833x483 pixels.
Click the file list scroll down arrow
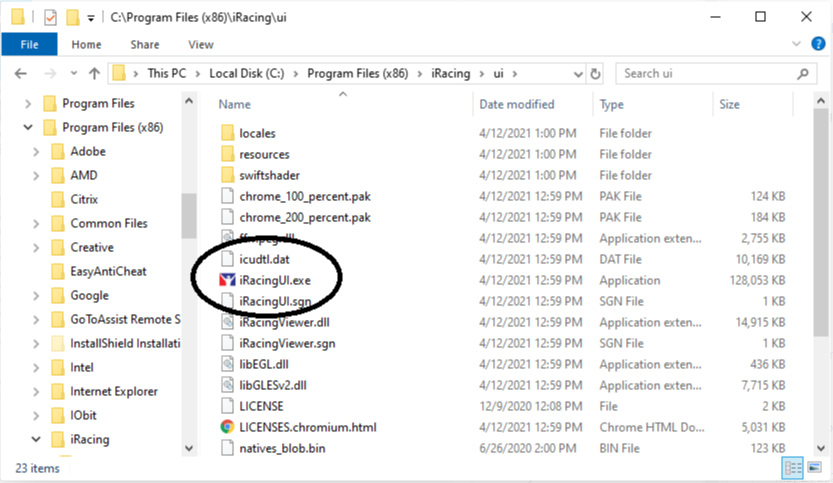click(x=821, y=448)
